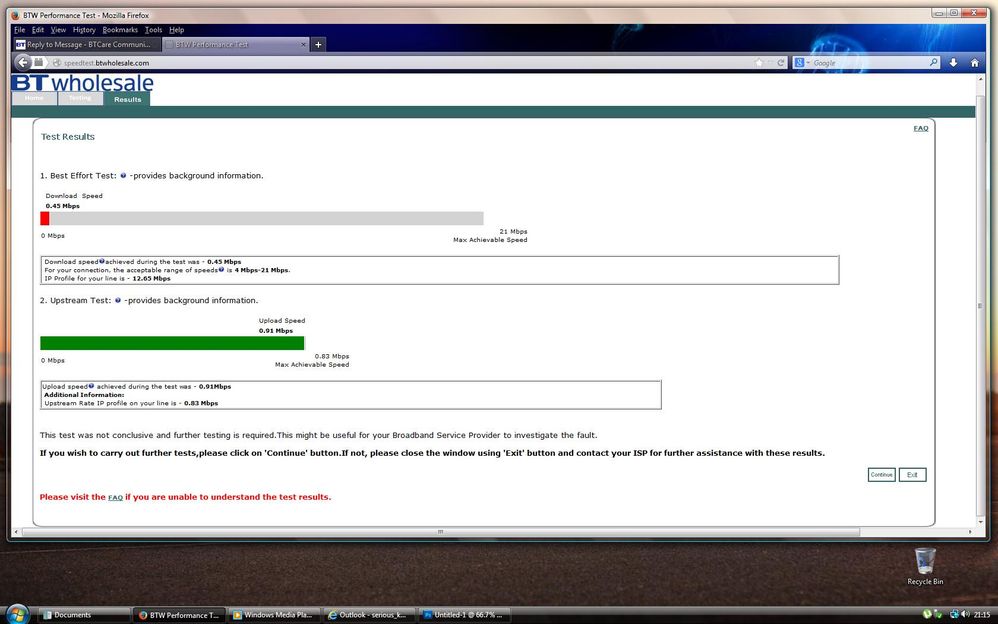Open the History menu
This screenshot has height=624, width=998.
coord(84,30)
